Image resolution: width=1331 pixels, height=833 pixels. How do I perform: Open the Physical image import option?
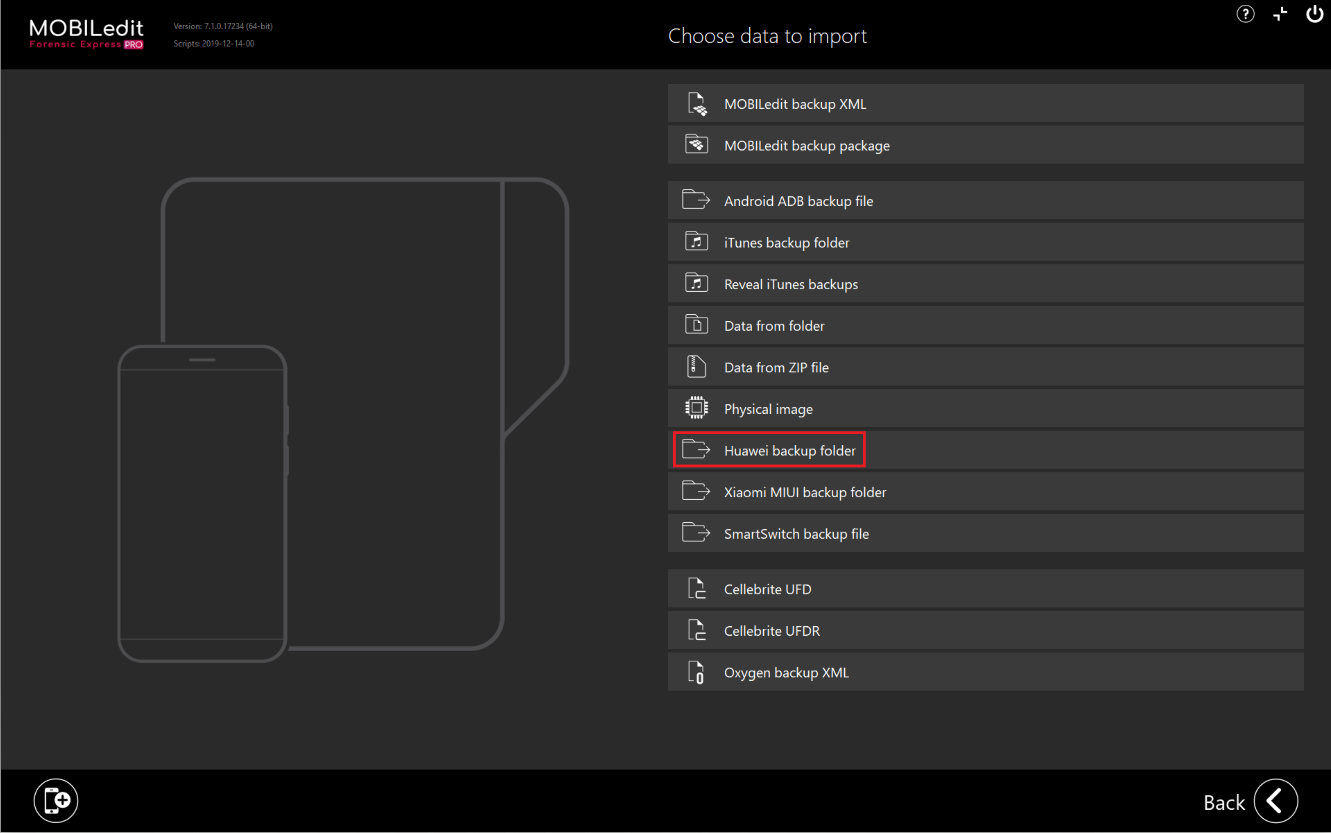985,409
